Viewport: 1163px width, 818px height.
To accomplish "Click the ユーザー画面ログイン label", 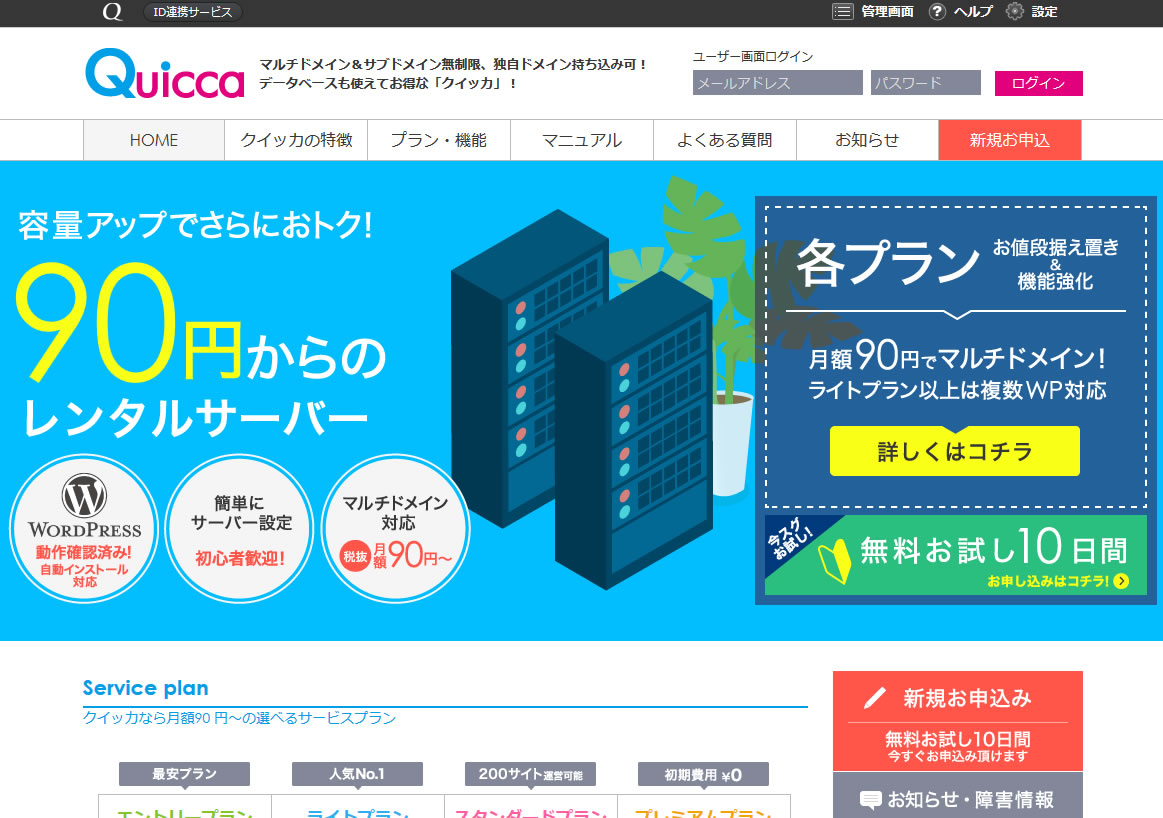I will point(753,56).
